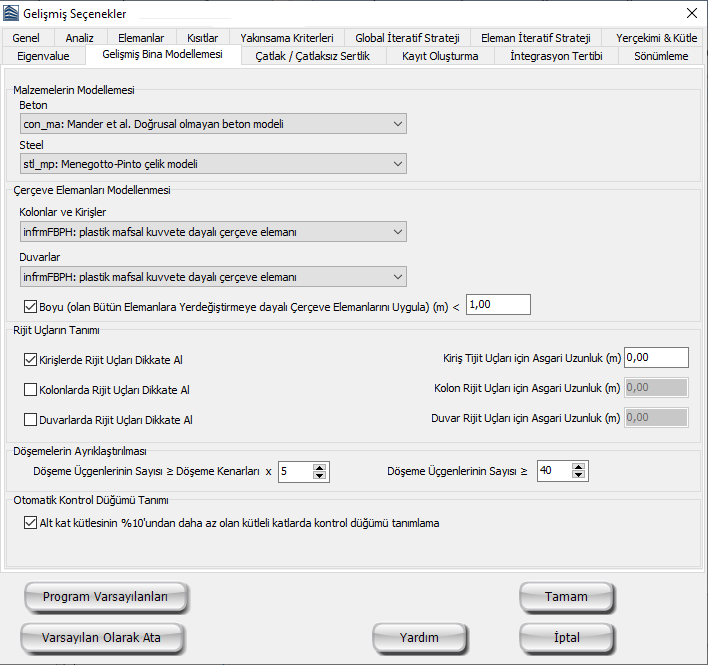Click the app icon in title bar
Screen dimensions: 708x665
[x=12, y=13]
